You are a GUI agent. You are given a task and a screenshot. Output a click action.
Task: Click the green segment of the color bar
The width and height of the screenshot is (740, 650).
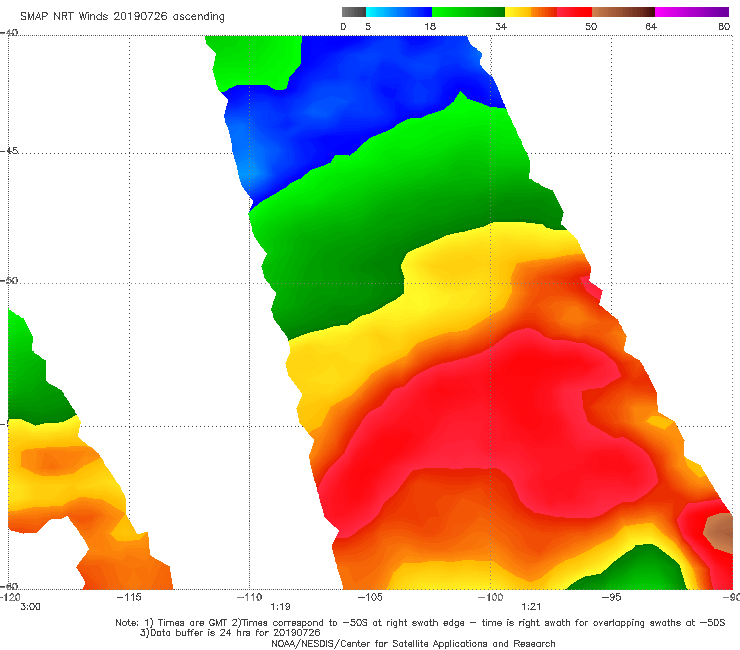[x=468, y=12]
